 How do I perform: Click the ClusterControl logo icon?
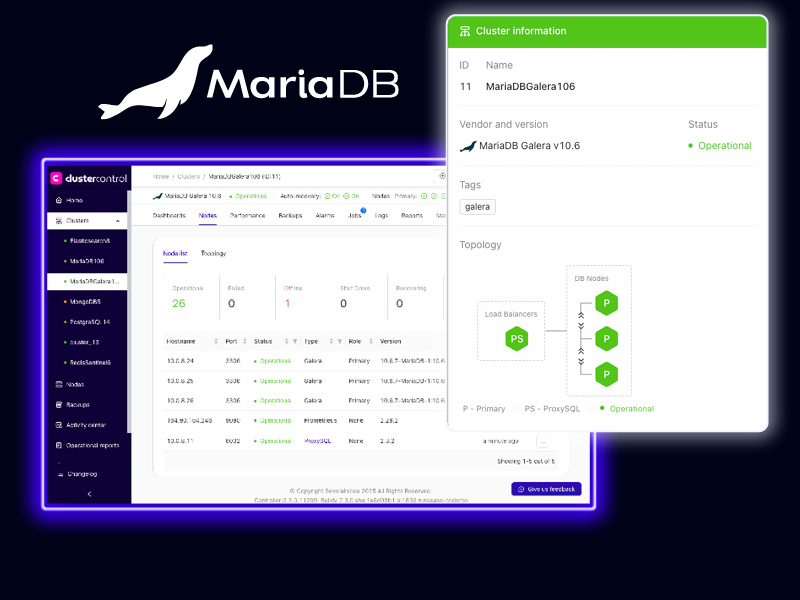56,178
